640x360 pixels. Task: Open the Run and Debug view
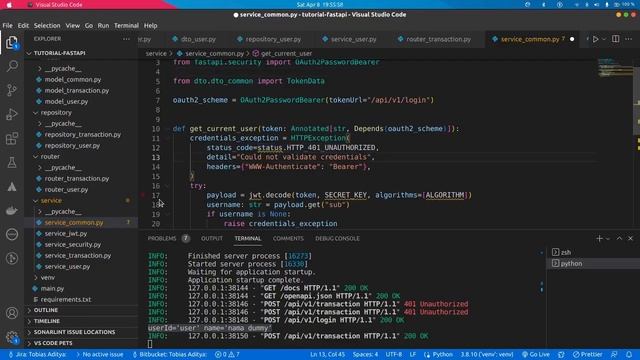click(x=12, y=114)
